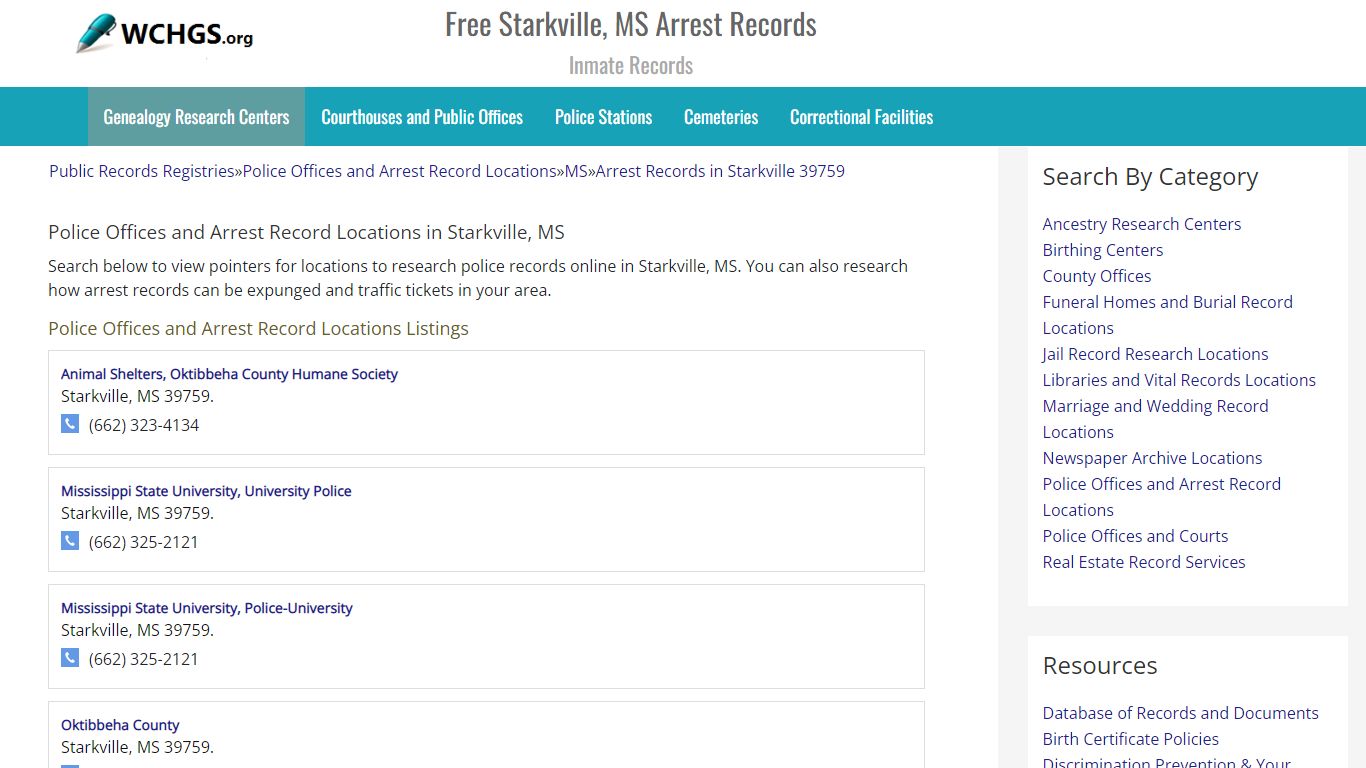Open Marriage and Wedding Record Locations
Viewport: 1366px width, 768px height.
pyautogui.click(x=1155, y=419)
